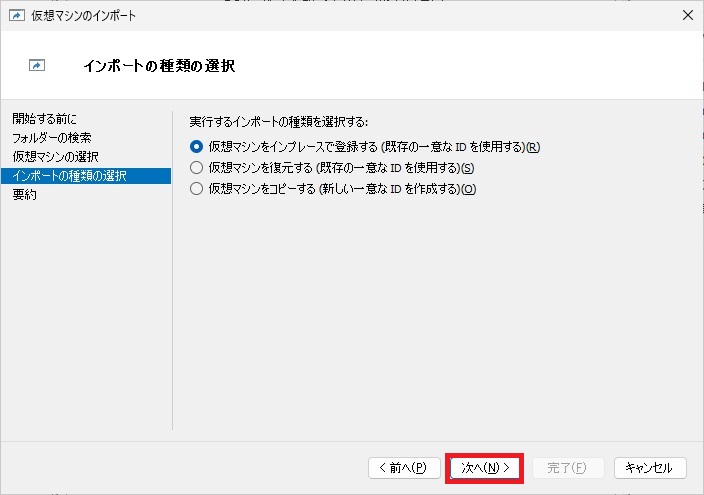Click the 次へ(N) > button
The width and height of the screenshot is (704, 495).
coord(484,468)
